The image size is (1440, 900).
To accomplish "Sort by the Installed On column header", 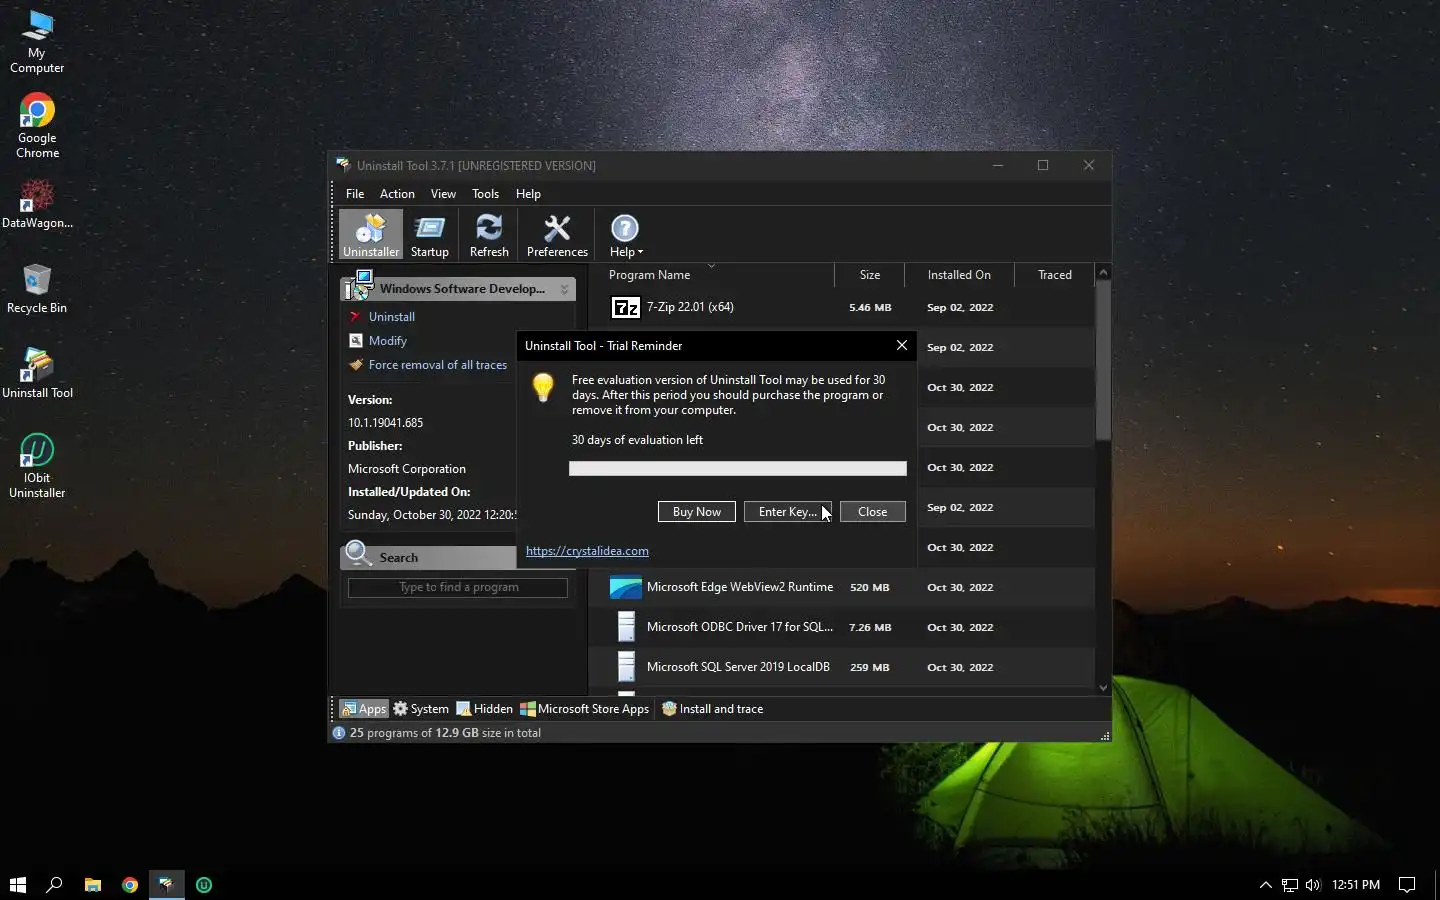I will coord(959,275).
